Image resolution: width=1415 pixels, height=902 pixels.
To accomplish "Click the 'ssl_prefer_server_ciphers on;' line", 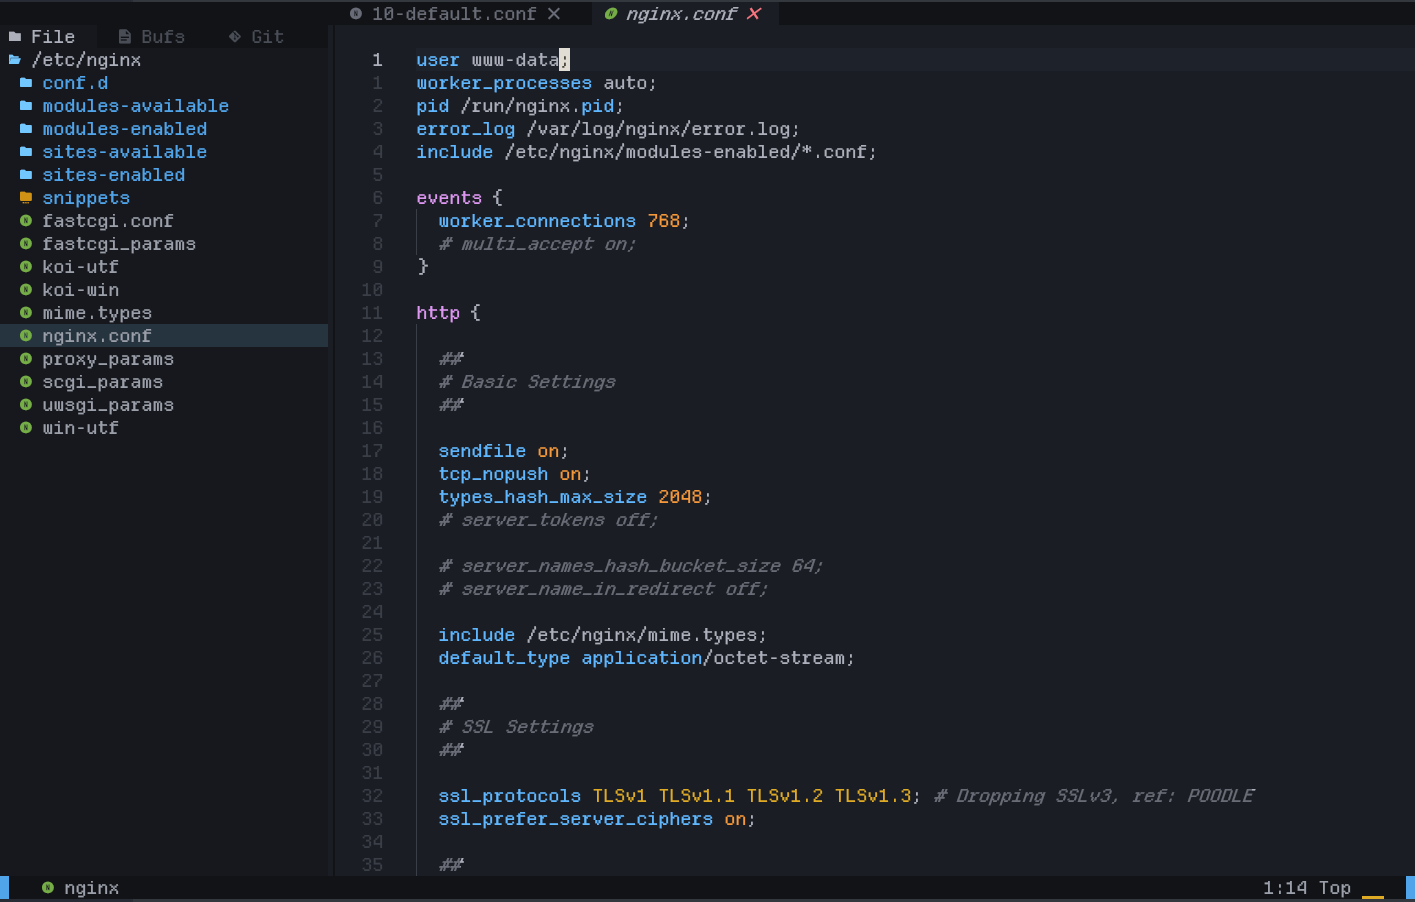I will click(597, 819).
